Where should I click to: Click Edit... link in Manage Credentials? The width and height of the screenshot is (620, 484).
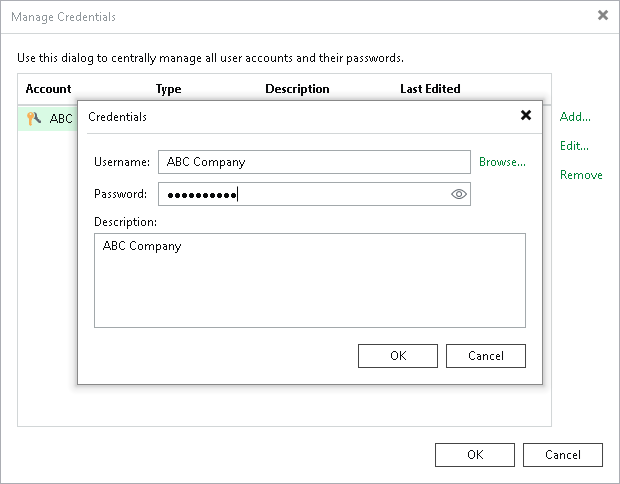point(574,146)
